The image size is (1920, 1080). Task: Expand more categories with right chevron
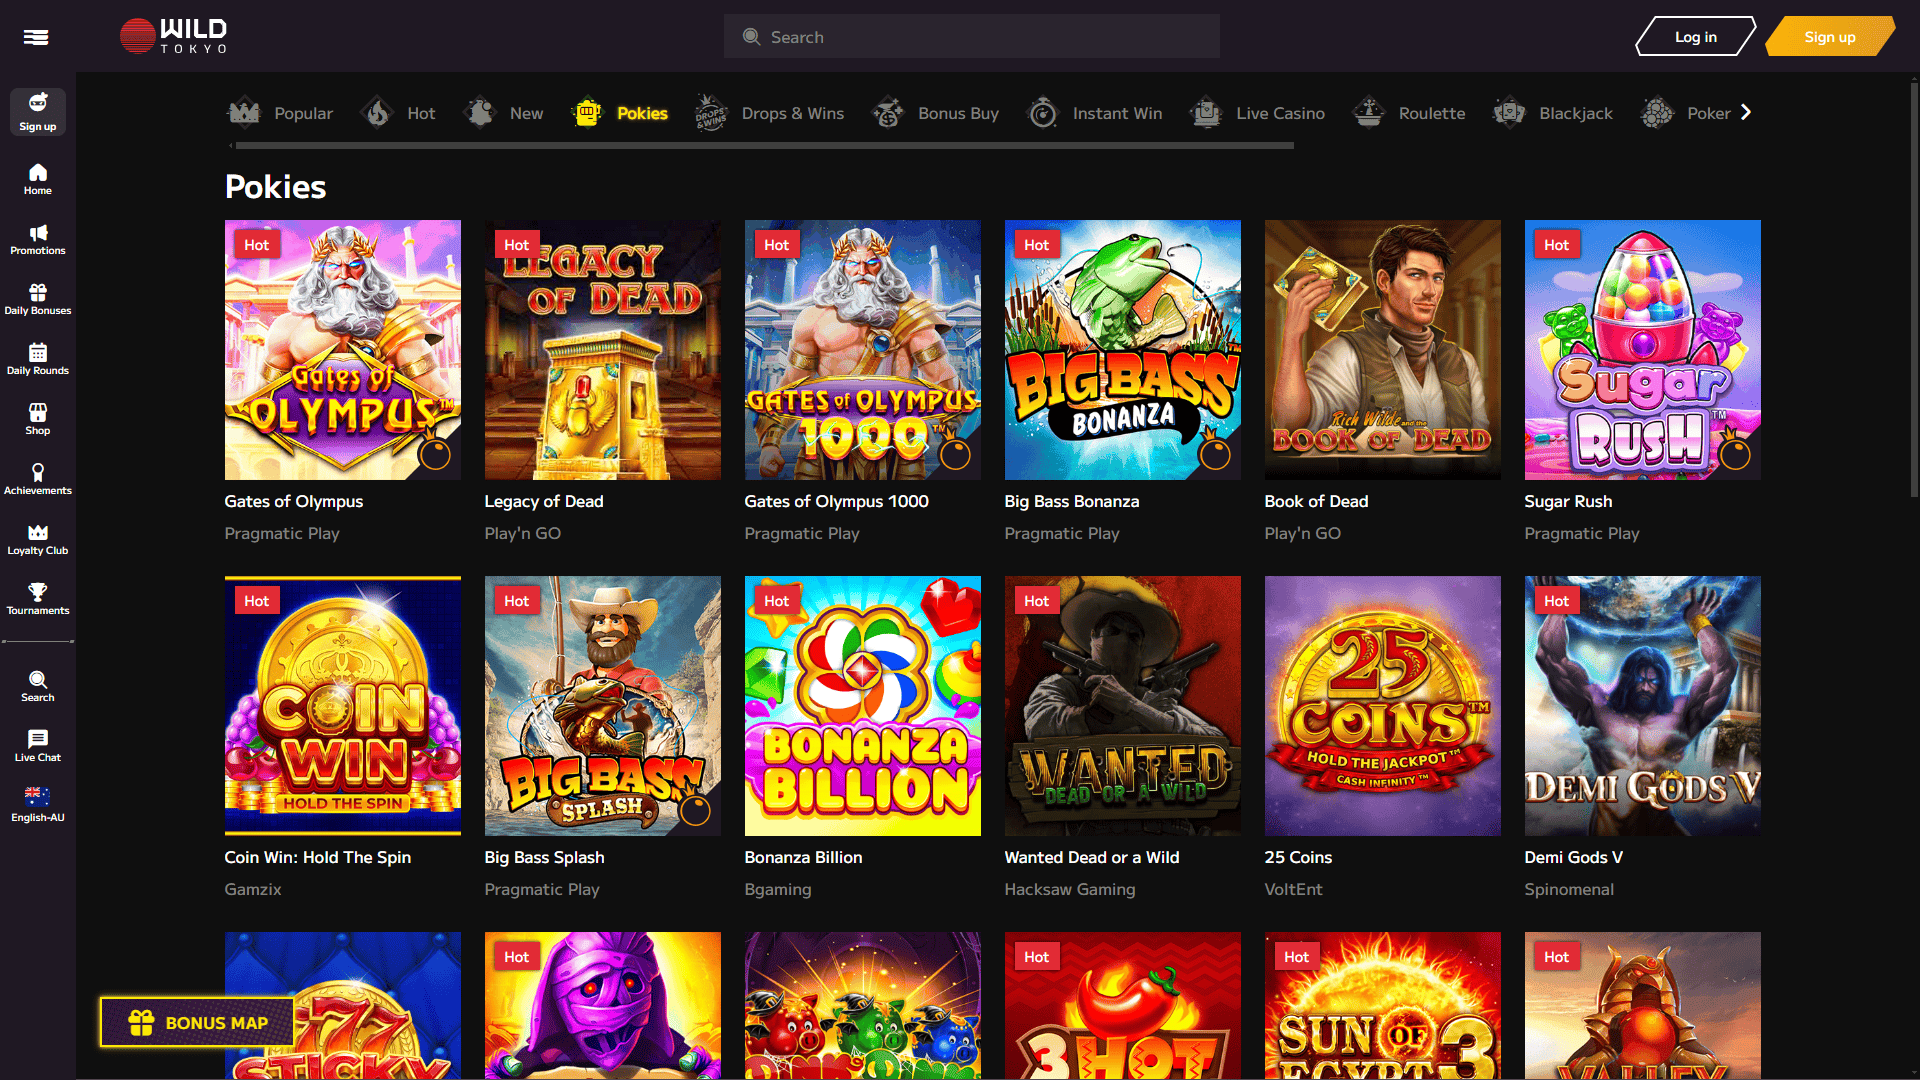[1746, 112]
